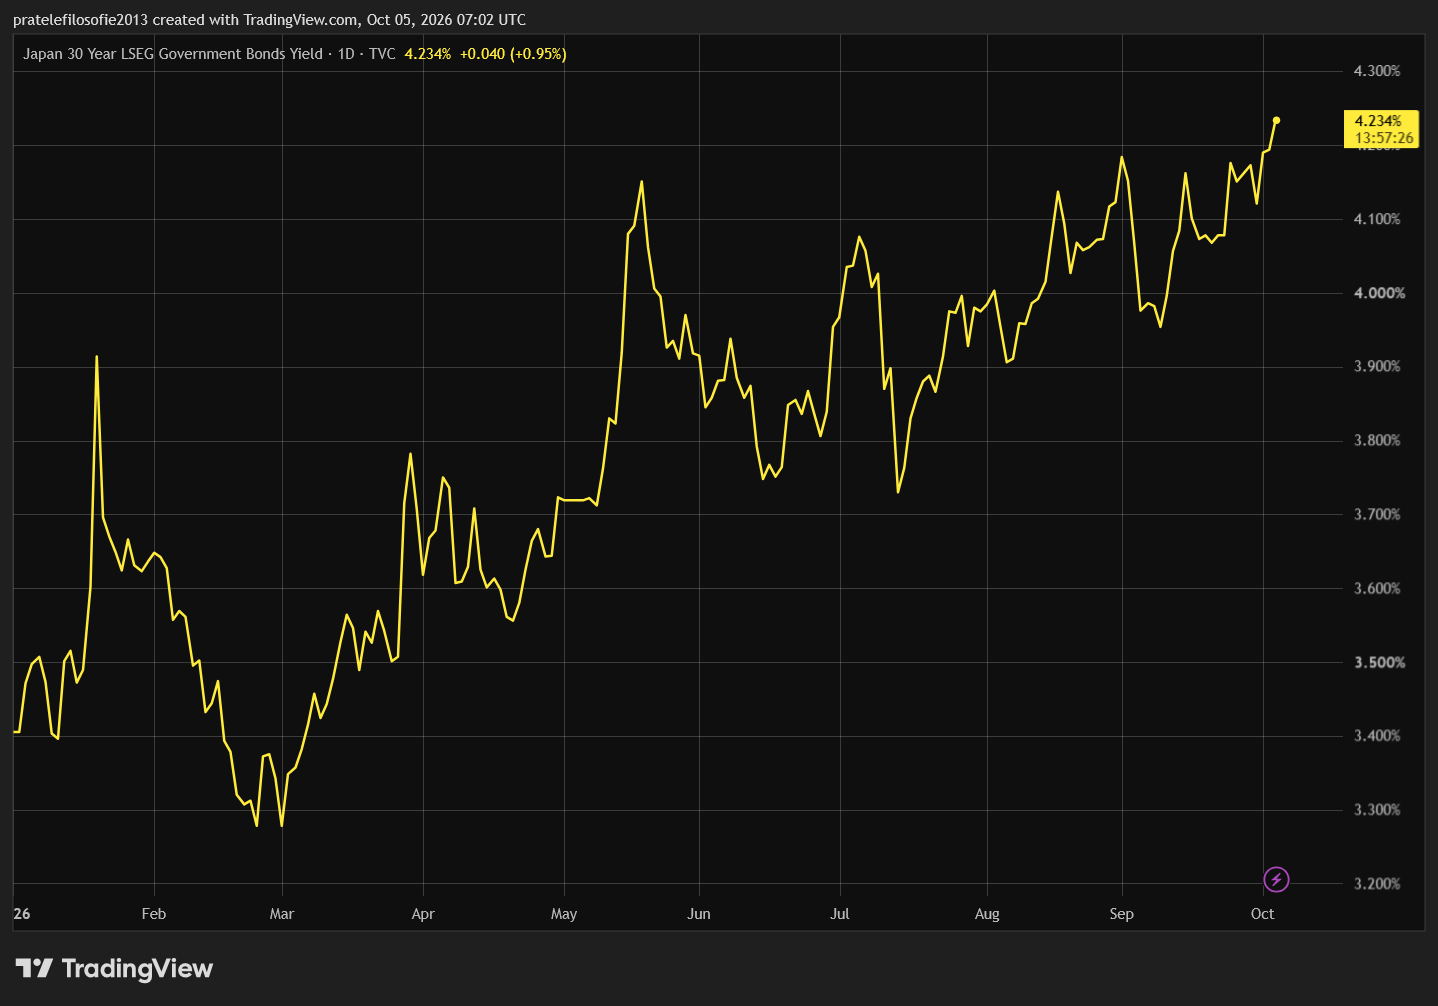
Task: Click the 3.300% price axis label
Action: pos(1377,810)
